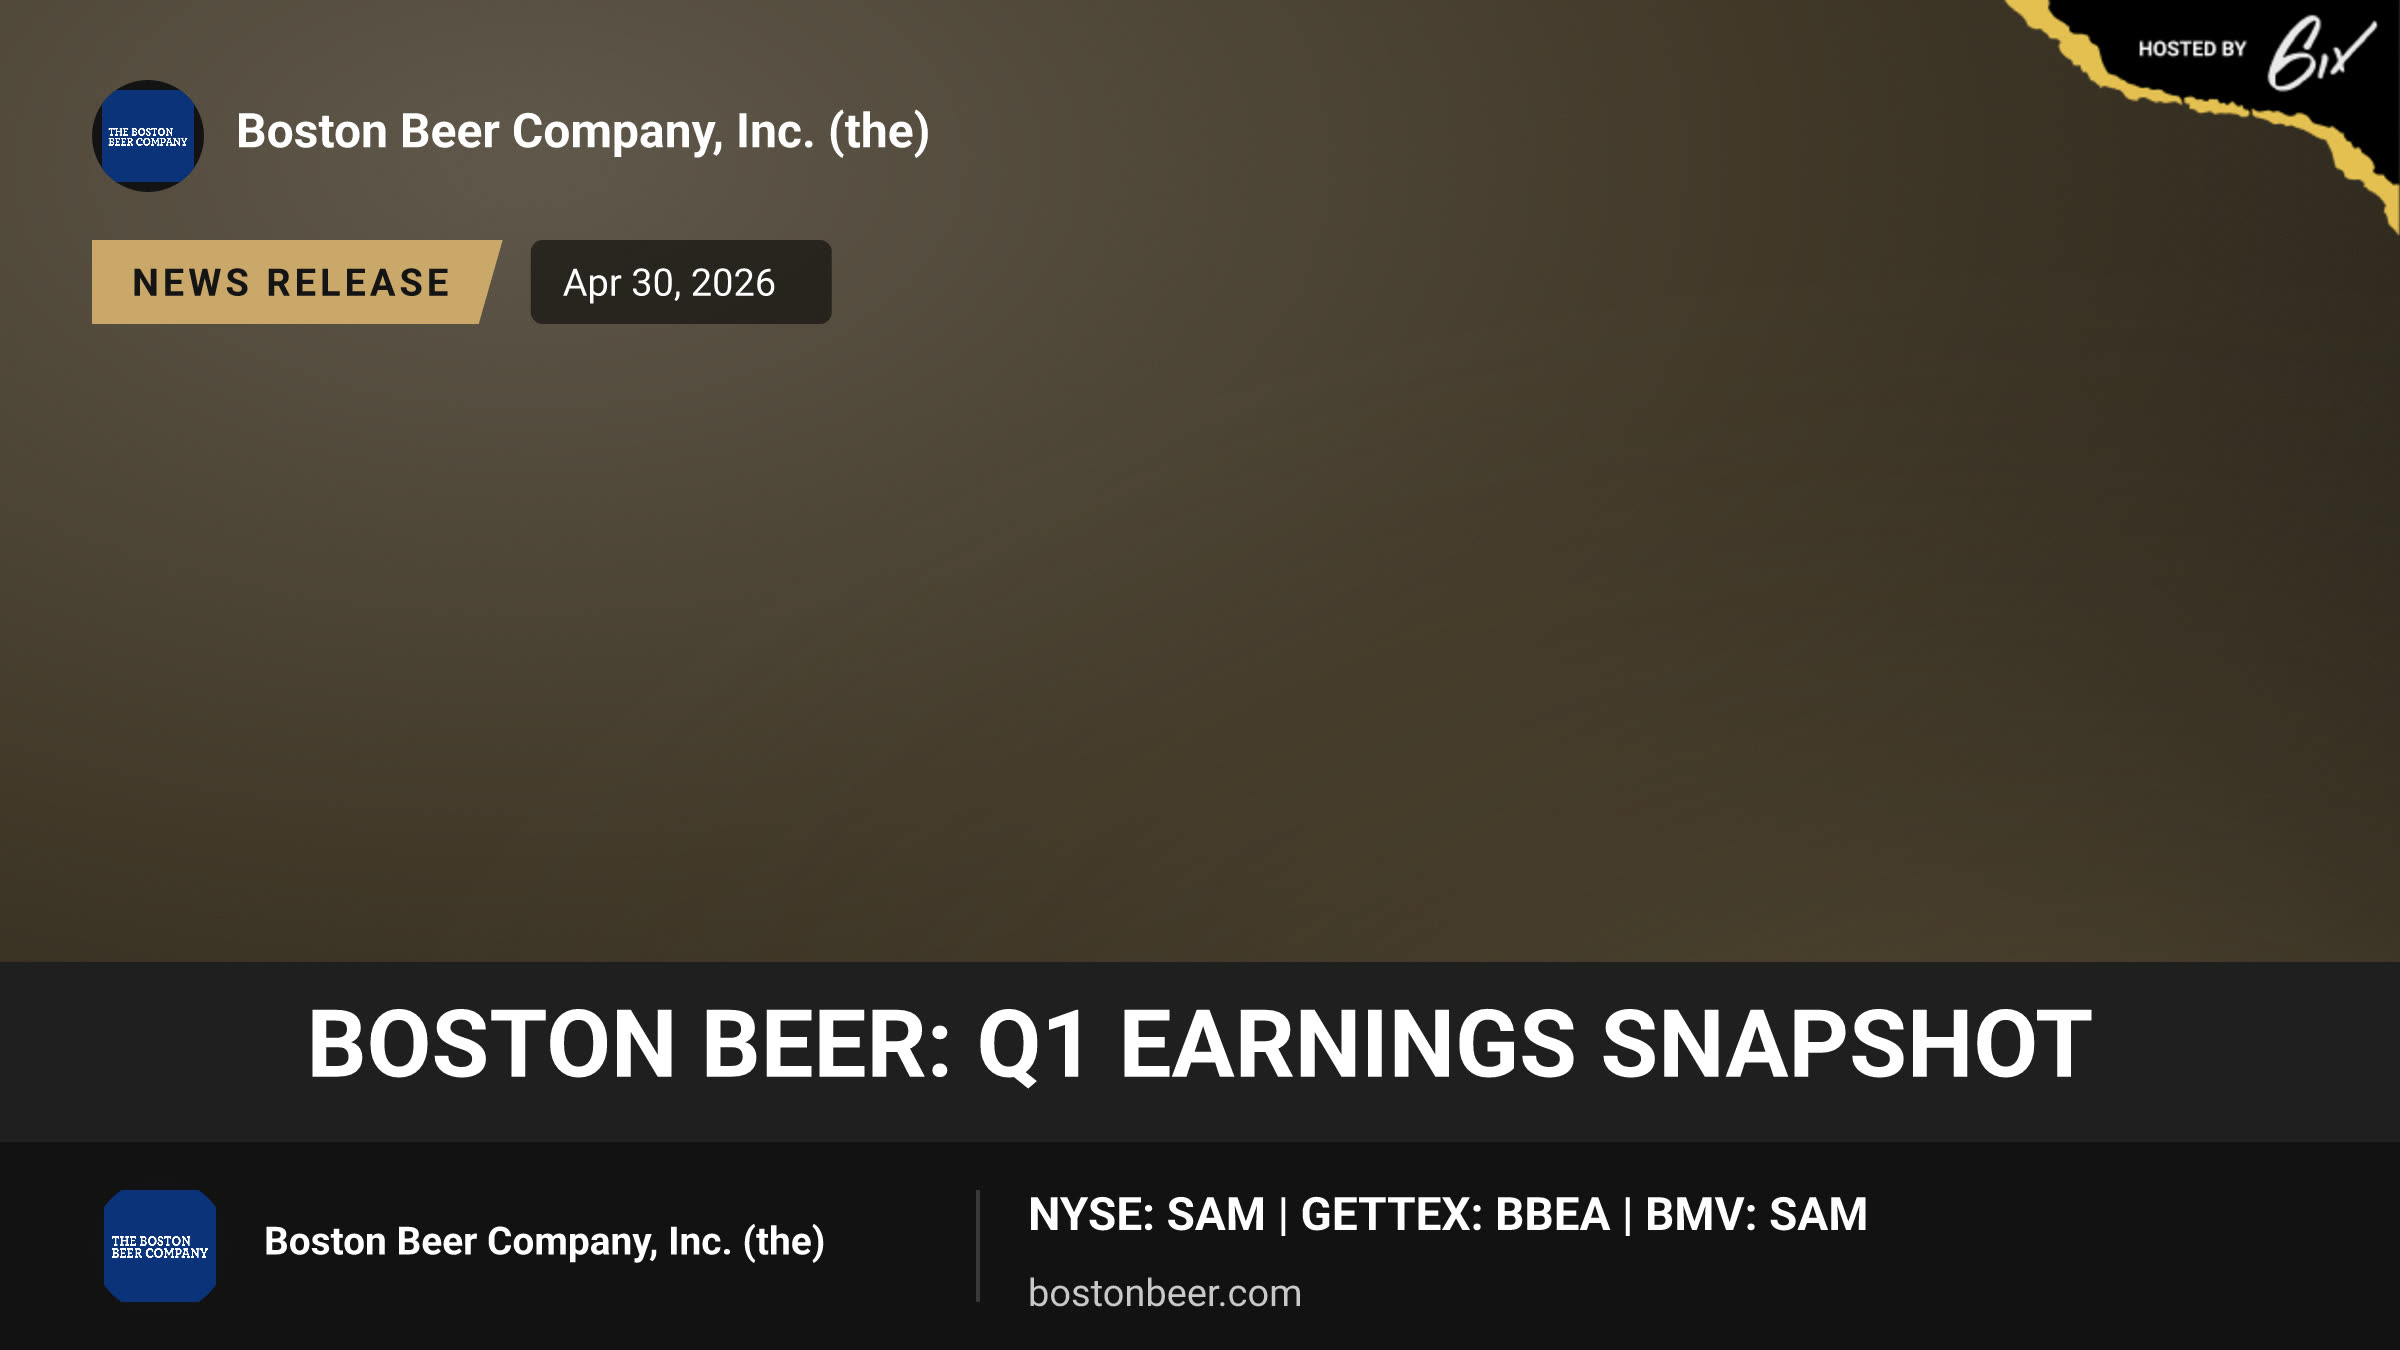
Task: Click the NYSE: SAM ticker
Action: coord(1146,1214)
